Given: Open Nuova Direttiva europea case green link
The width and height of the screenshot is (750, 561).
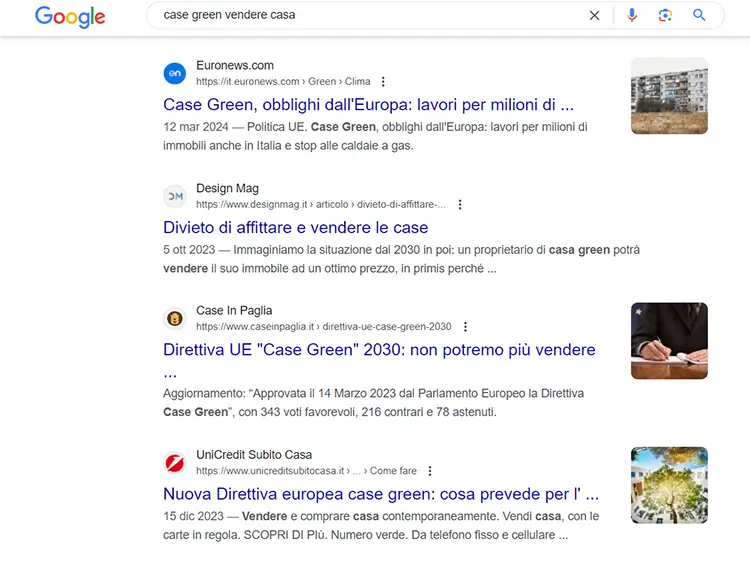Looking at the screenshot, I should tap(381, 494).
